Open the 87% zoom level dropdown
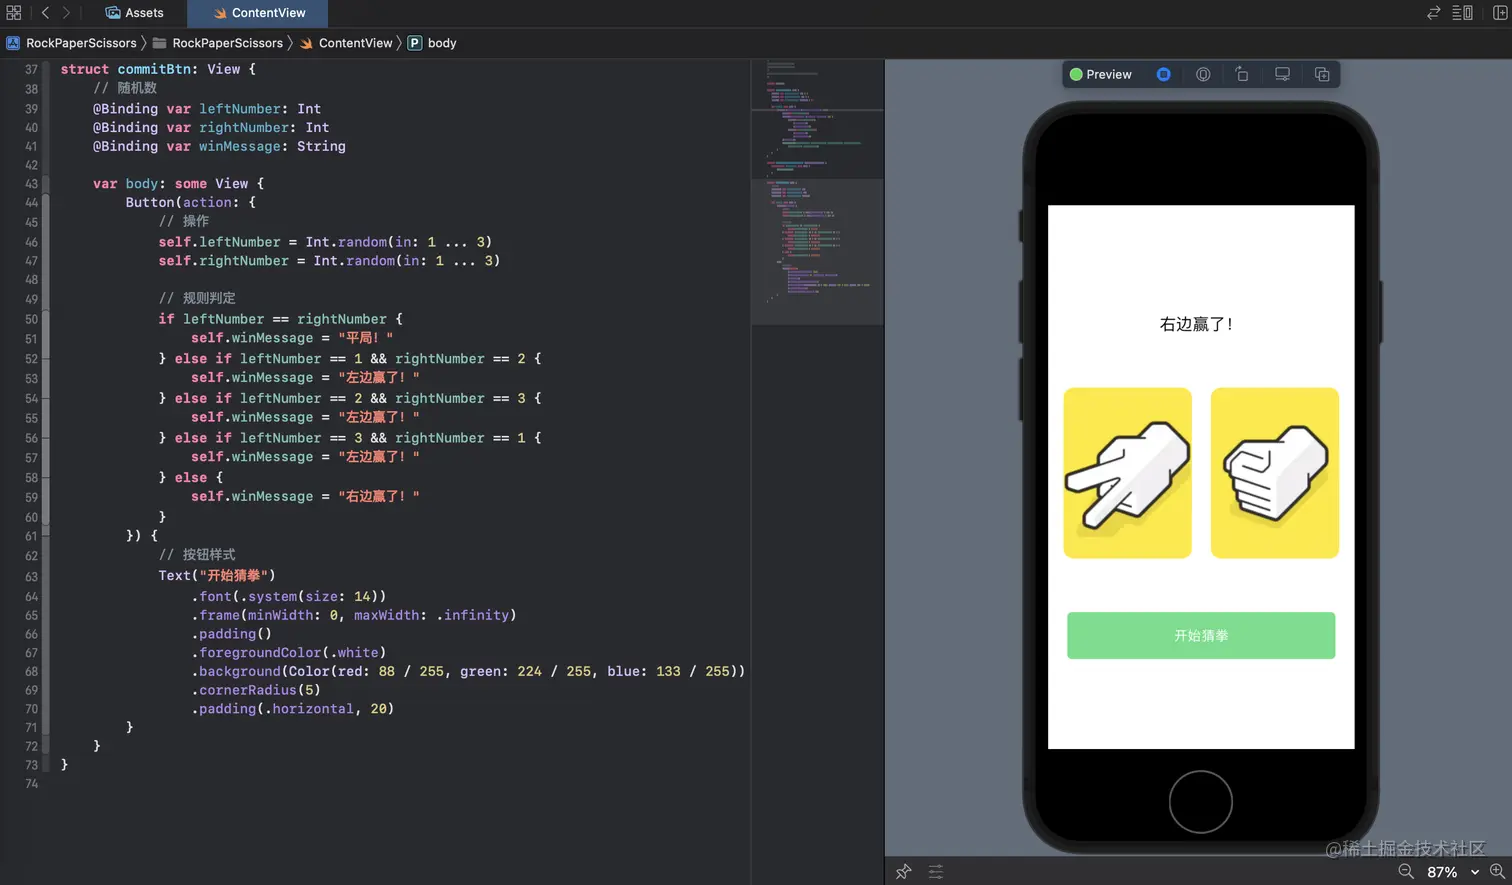 [1452, 872]
